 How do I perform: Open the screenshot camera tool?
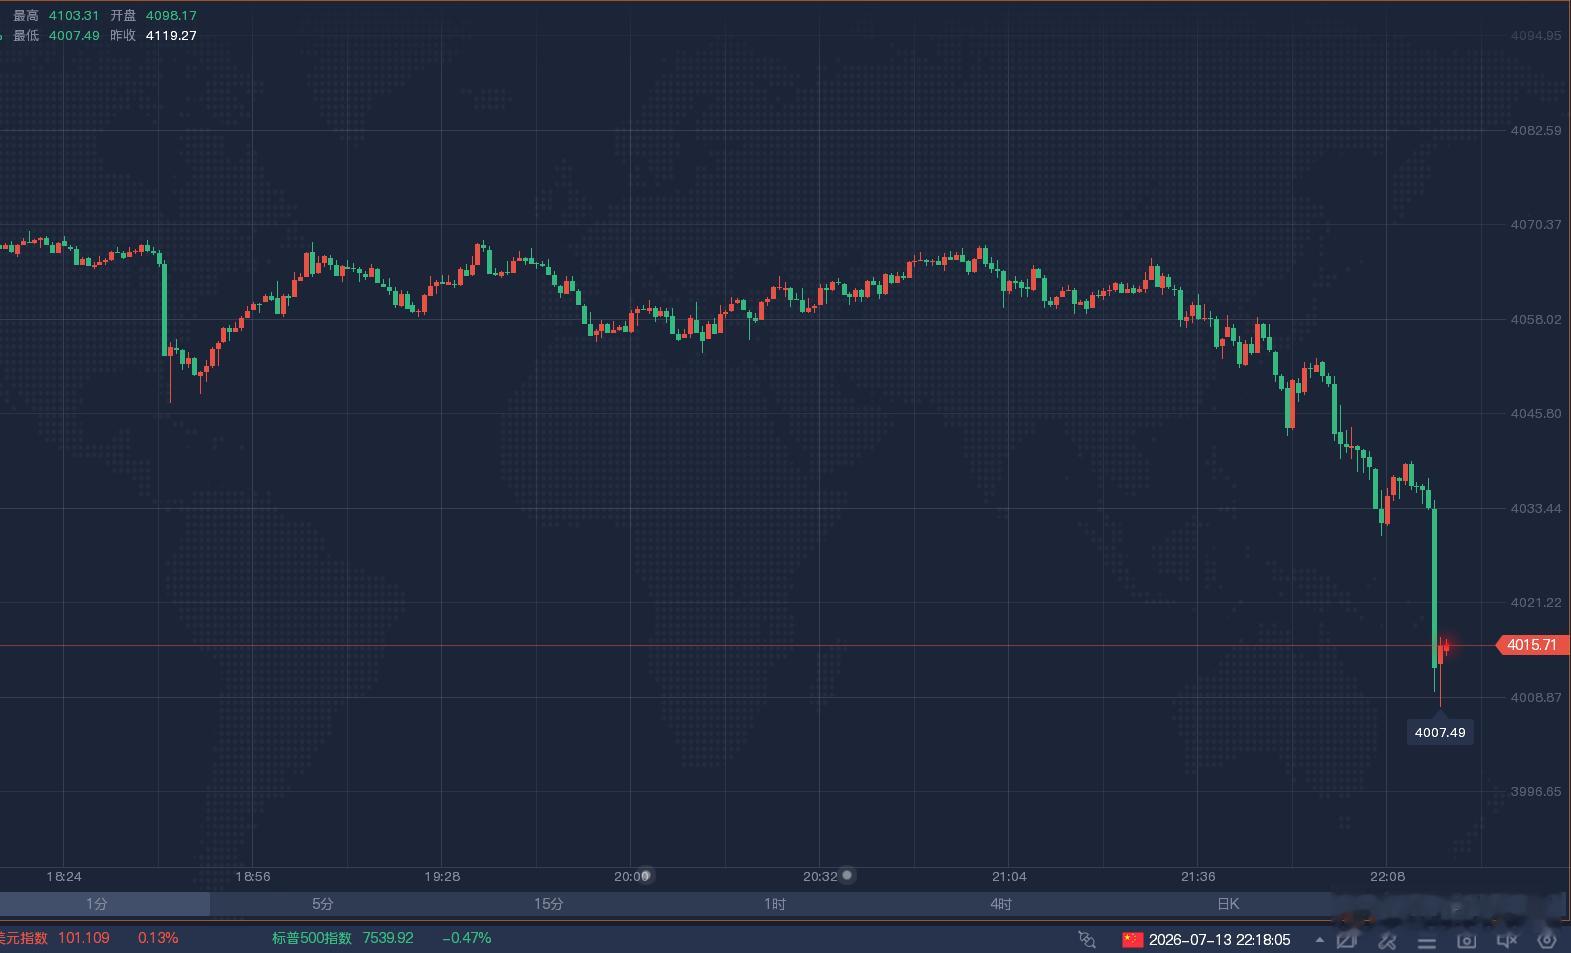[1466, 940]
